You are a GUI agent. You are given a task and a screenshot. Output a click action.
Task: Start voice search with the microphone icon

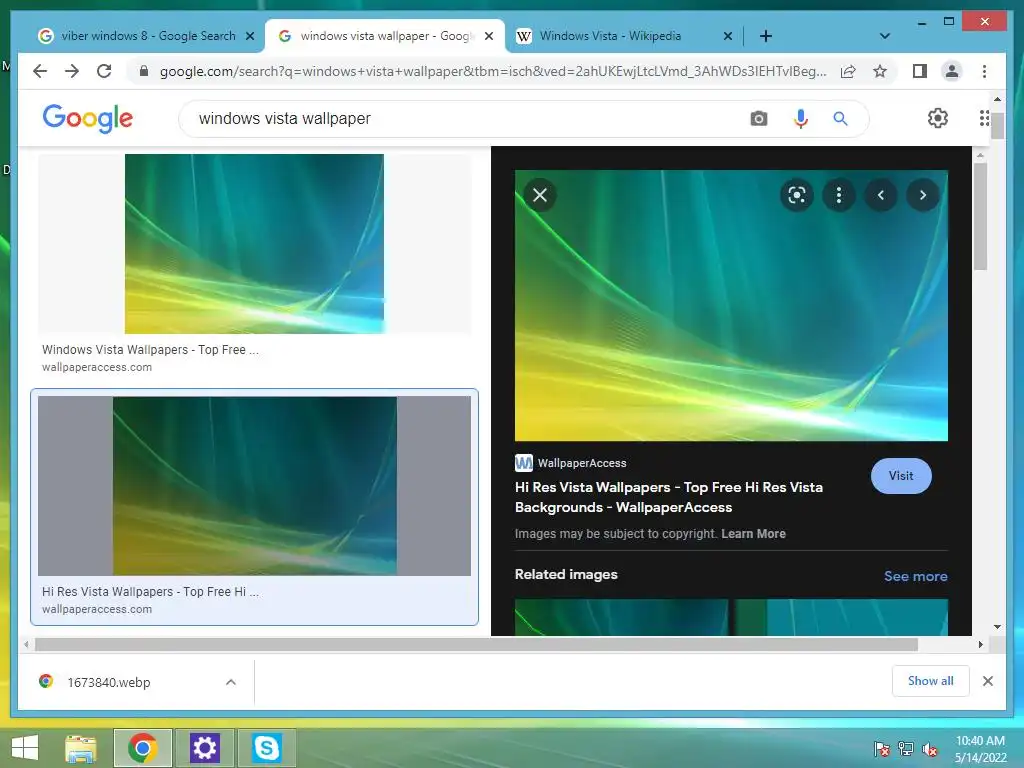pyautogui.click(x=801, y=119)
